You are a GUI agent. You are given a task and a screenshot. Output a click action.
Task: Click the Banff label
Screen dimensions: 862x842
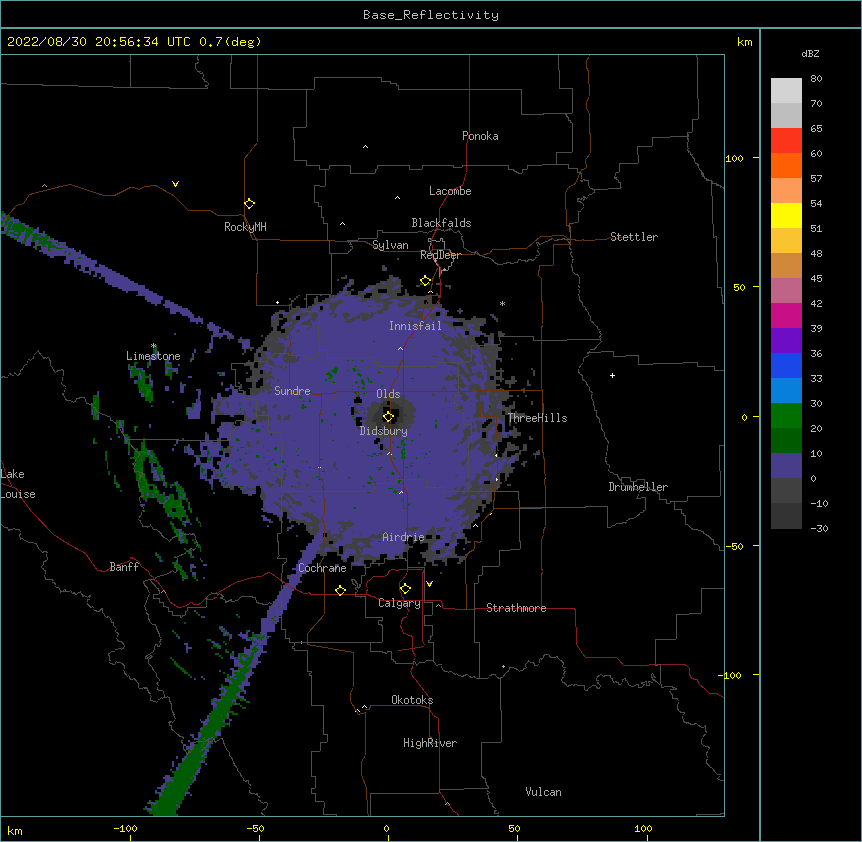[x=124, y=567]
